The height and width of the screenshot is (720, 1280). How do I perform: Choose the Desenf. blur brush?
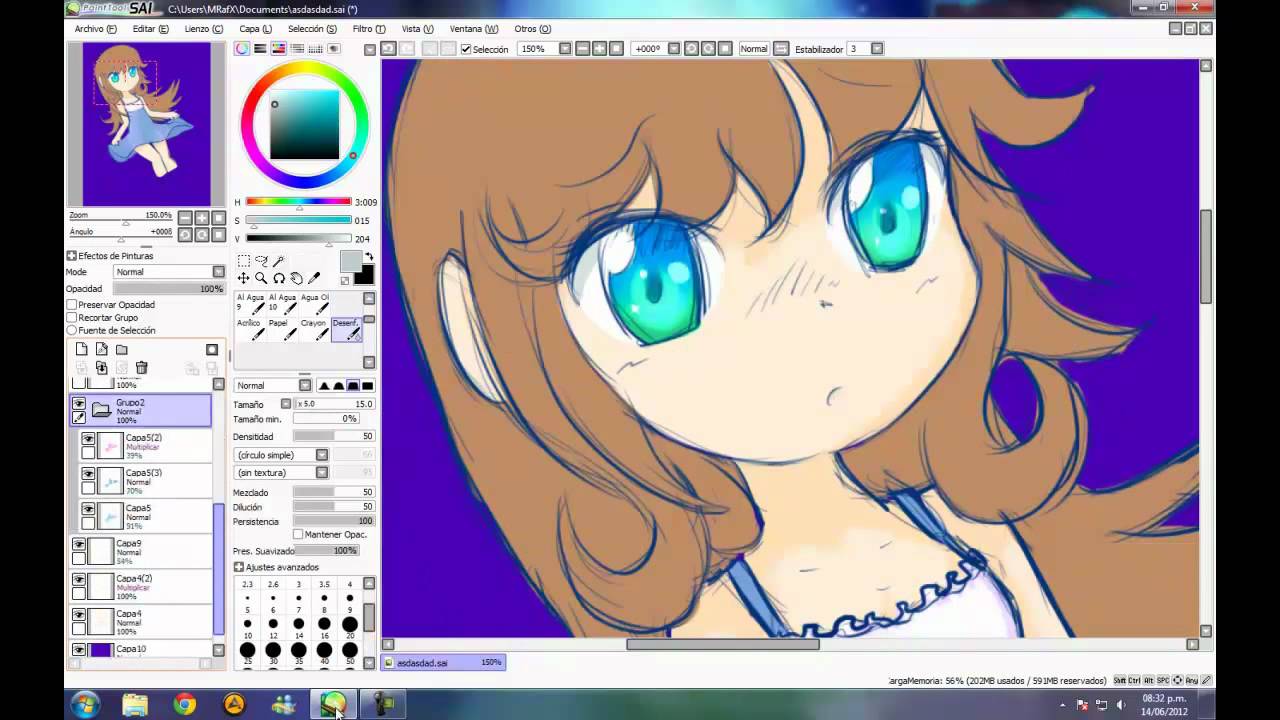[x=346, y=330]
